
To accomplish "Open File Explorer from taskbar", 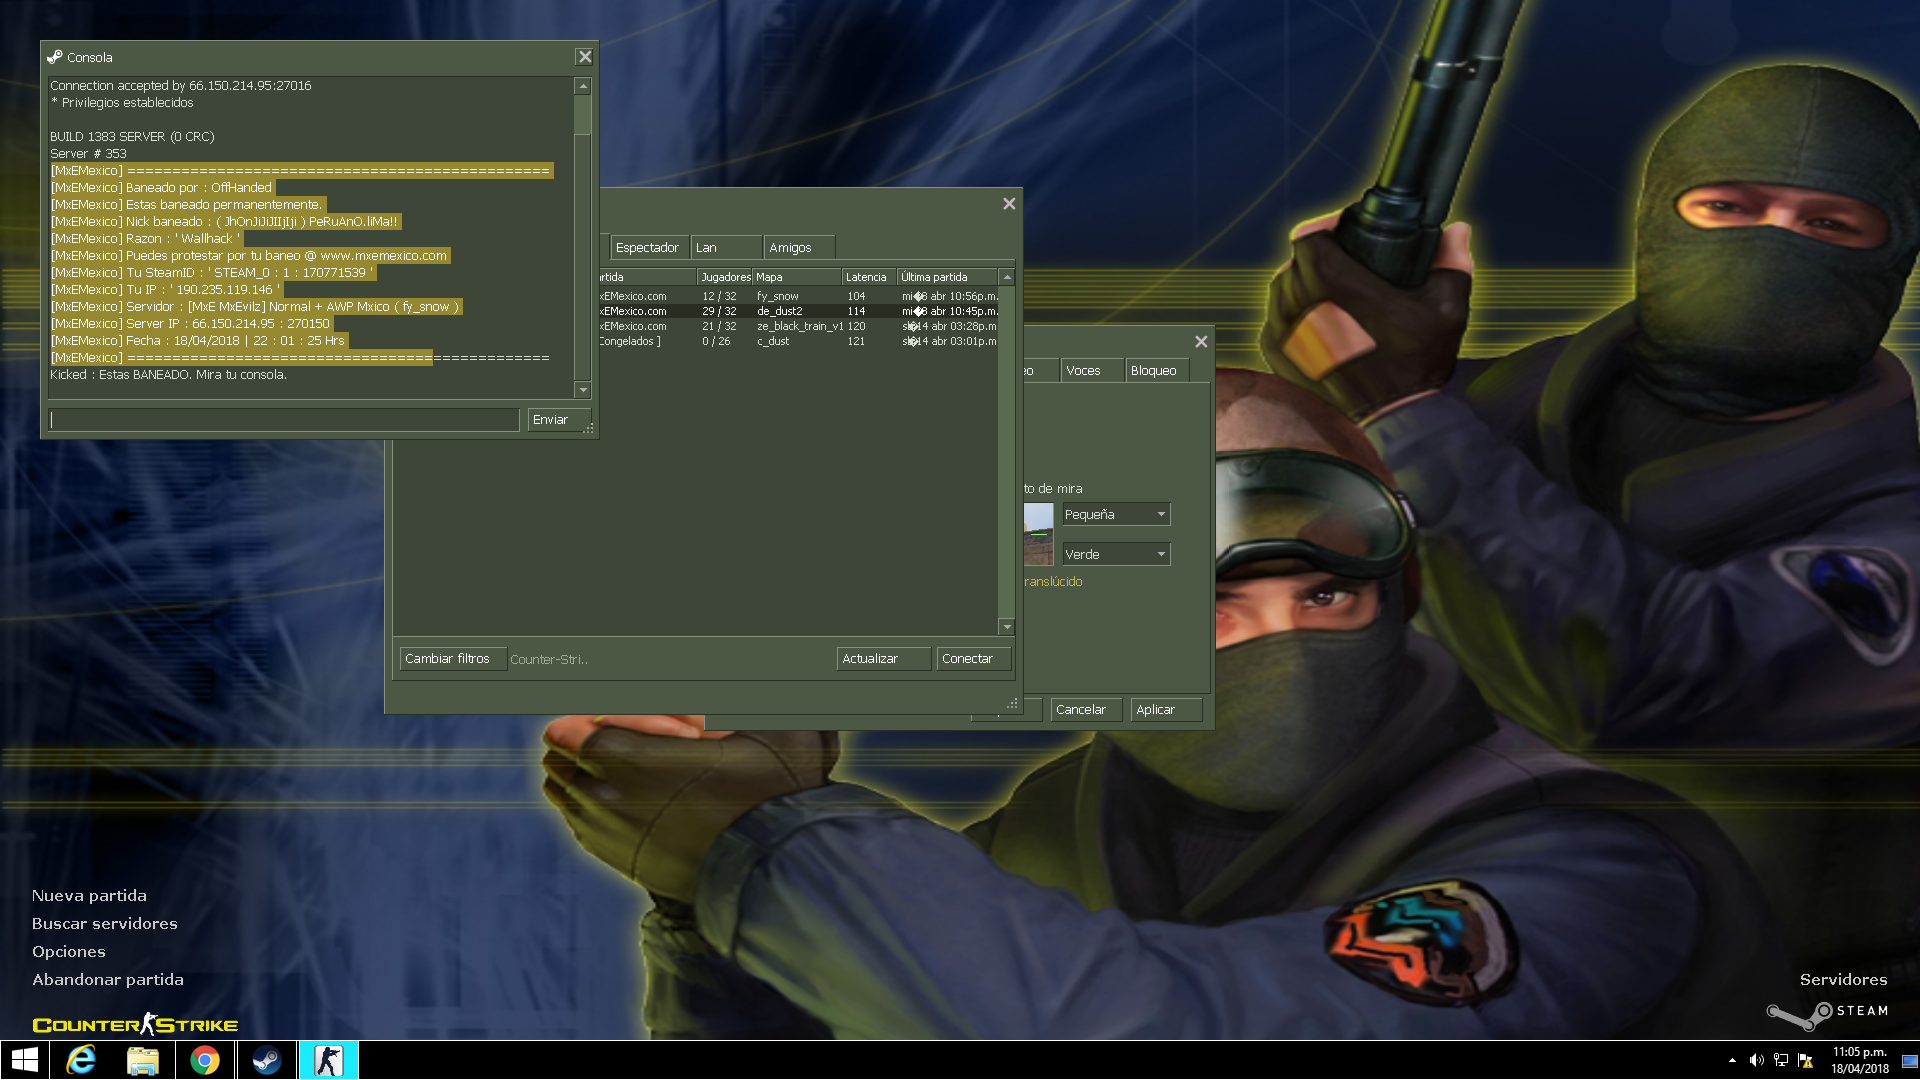I will 143,1060.
